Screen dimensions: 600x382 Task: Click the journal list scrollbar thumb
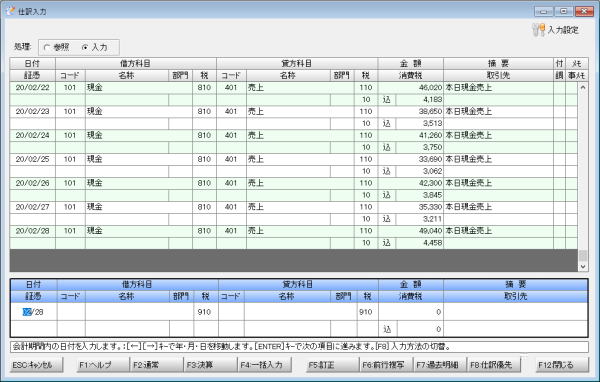coord(583,255)
